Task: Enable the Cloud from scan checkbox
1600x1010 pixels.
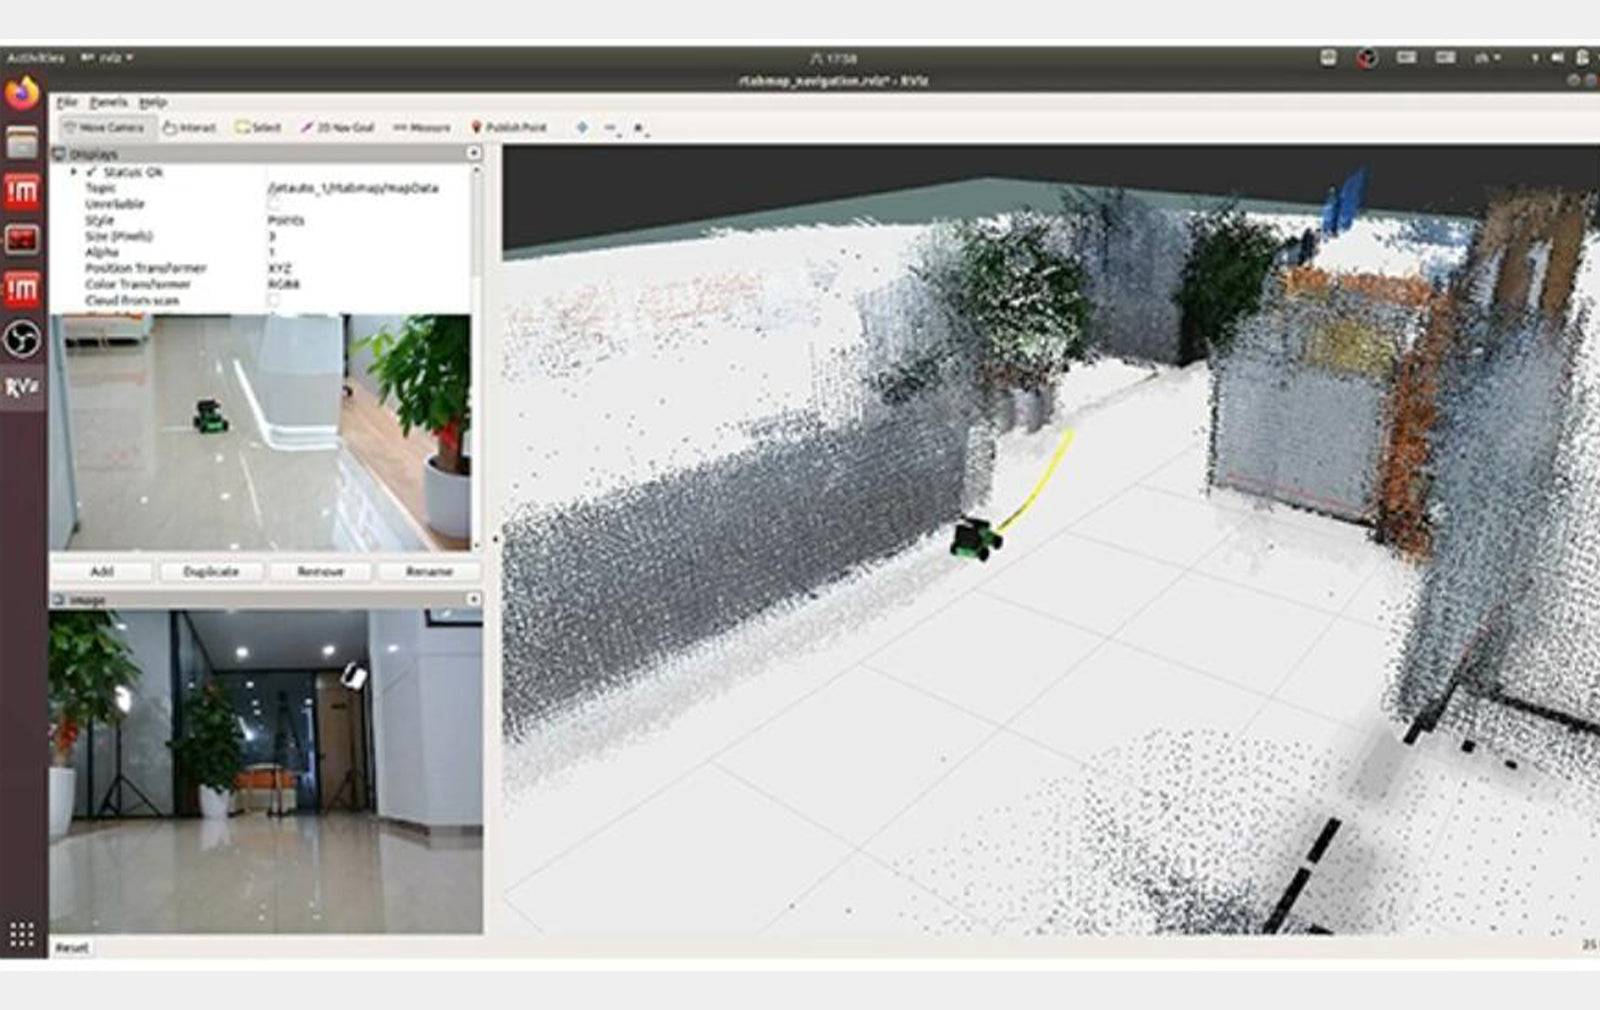Action: tap(274, 300)
